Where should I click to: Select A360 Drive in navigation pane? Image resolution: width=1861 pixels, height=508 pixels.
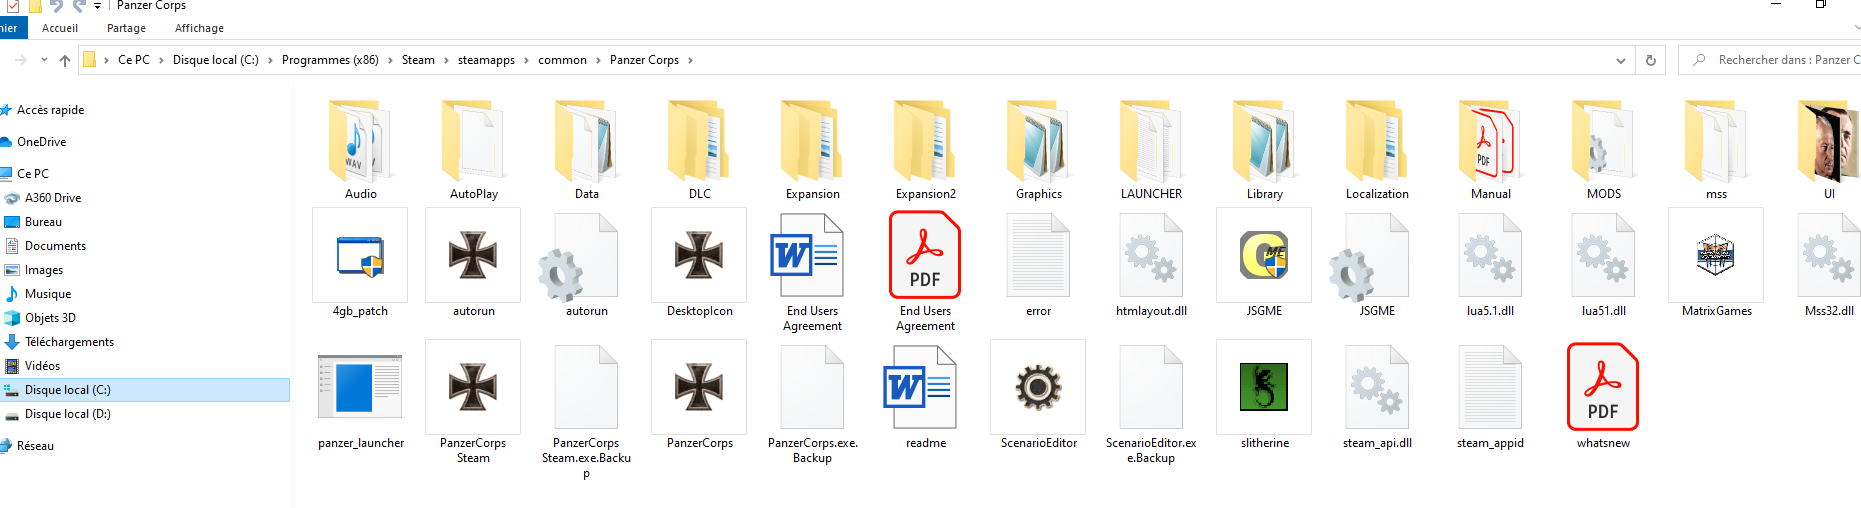tap(53, 198)
